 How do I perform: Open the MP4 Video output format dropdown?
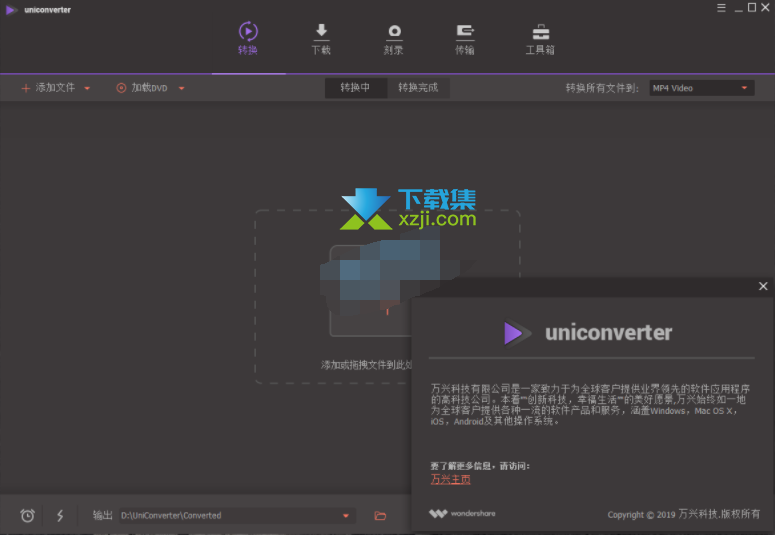701,88
